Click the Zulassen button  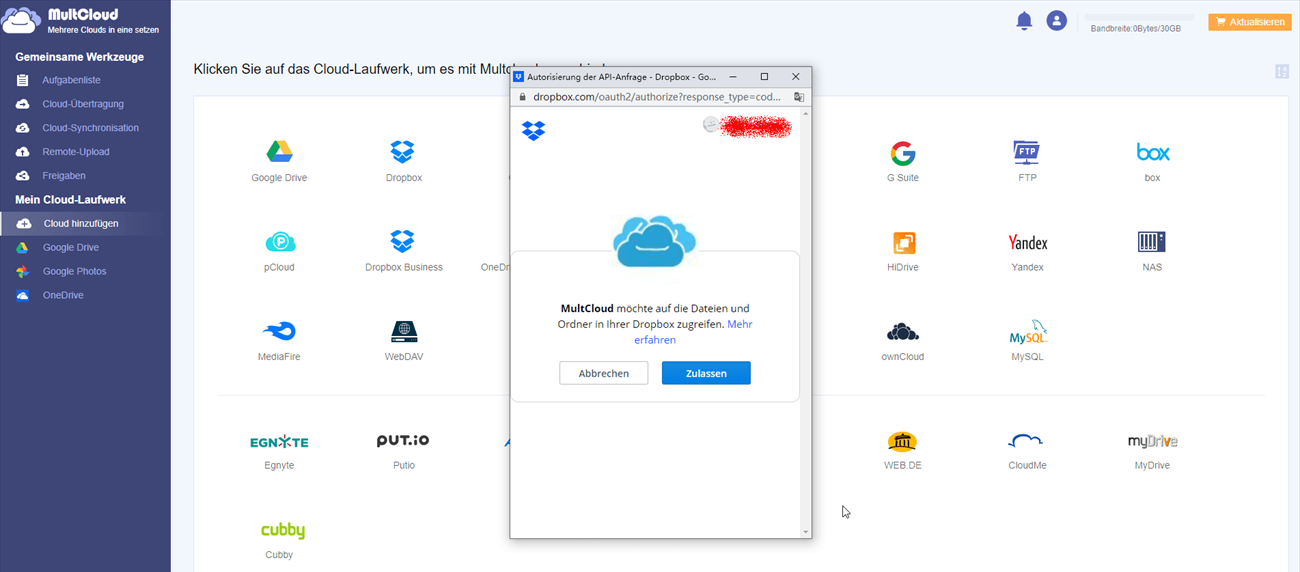706,373
